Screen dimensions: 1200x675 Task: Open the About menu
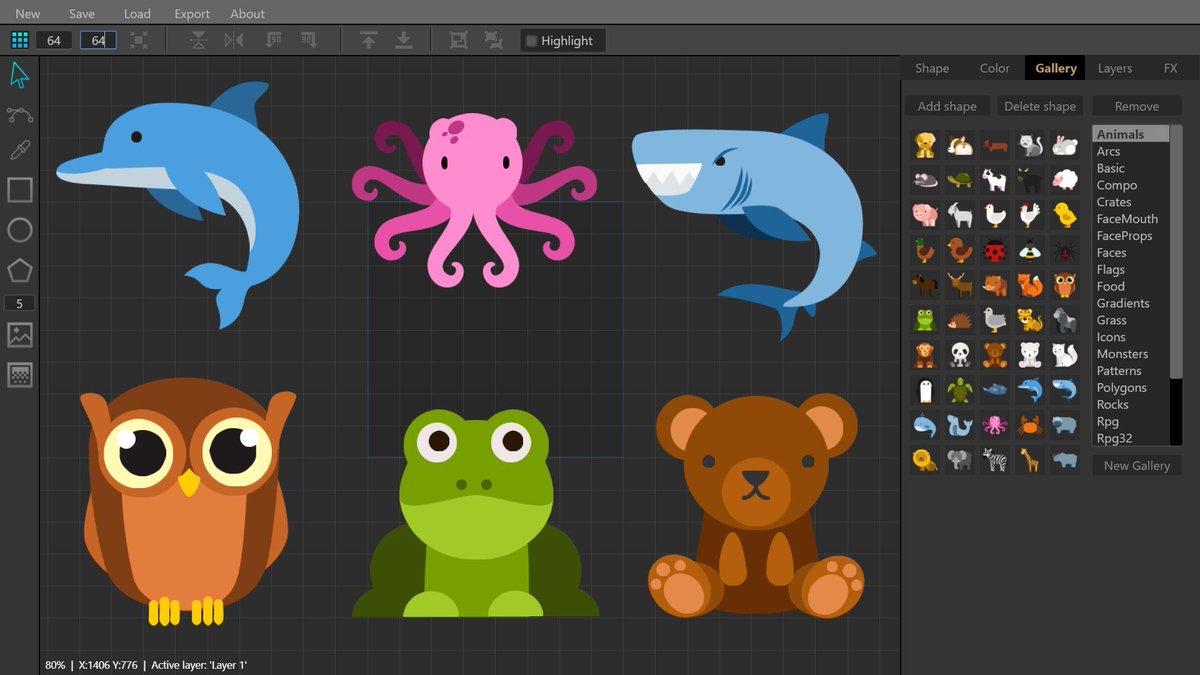(x=247, y=14)
